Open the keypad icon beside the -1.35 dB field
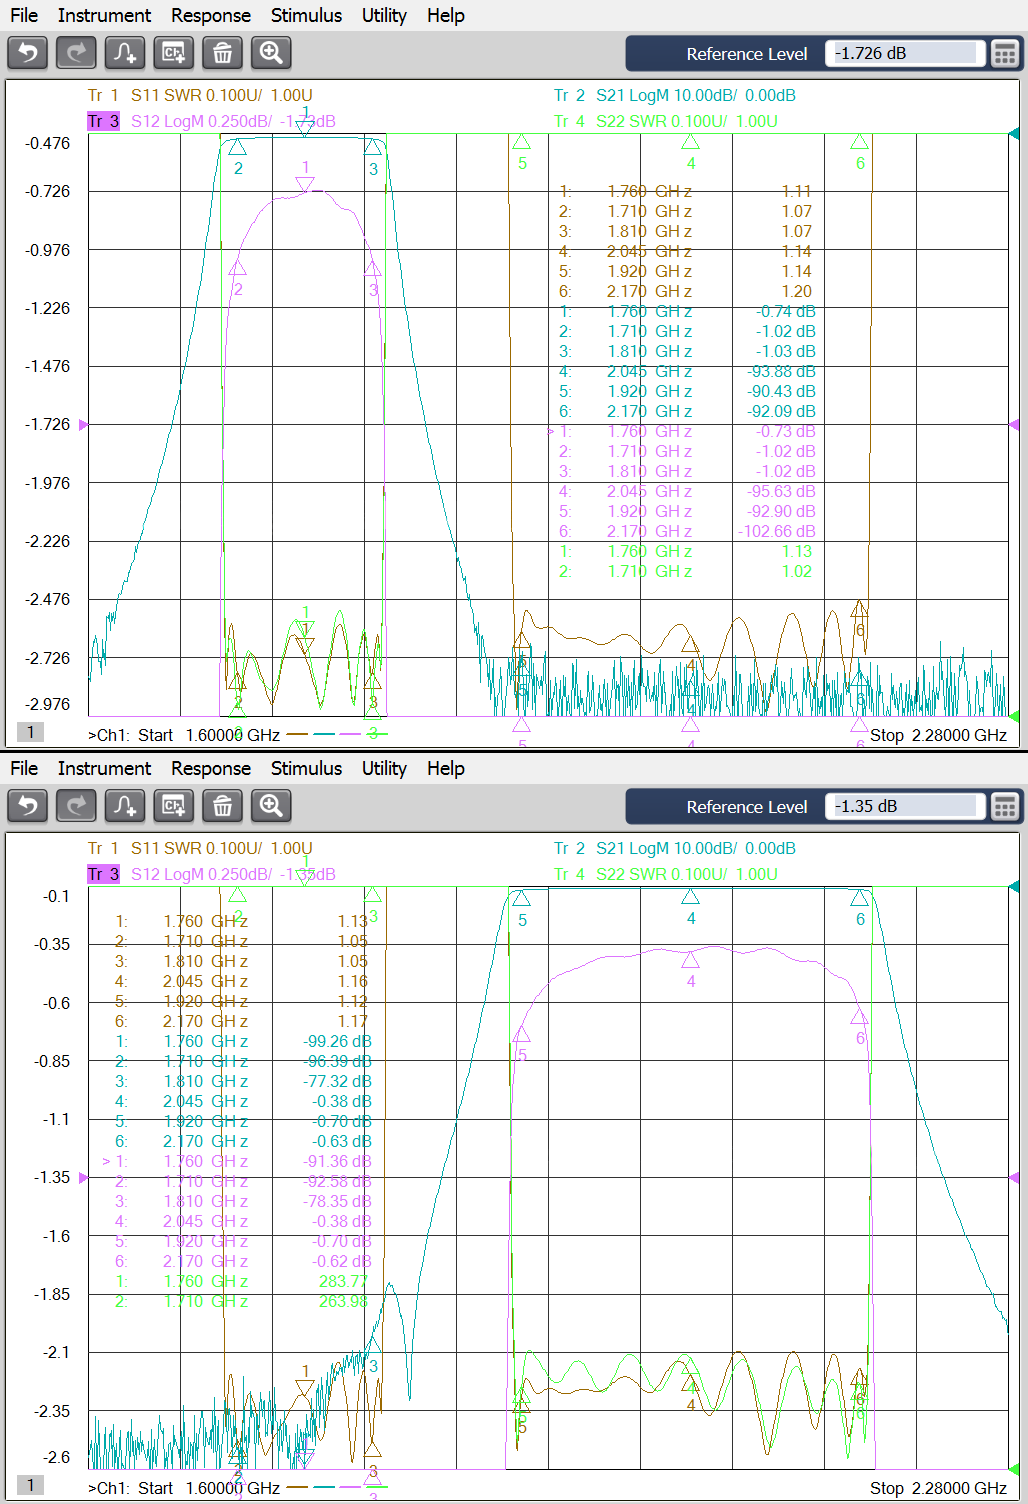This screenshot has height=1504, width=1028. (1004, 807)
